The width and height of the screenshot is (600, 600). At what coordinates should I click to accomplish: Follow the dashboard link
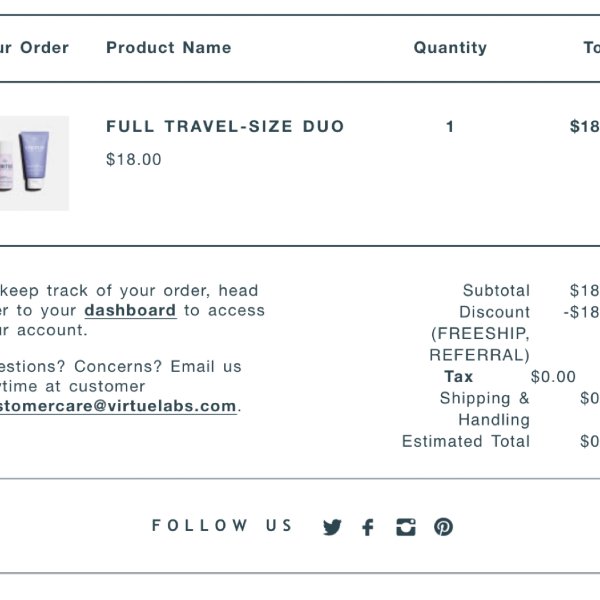(x=130, y=310)
